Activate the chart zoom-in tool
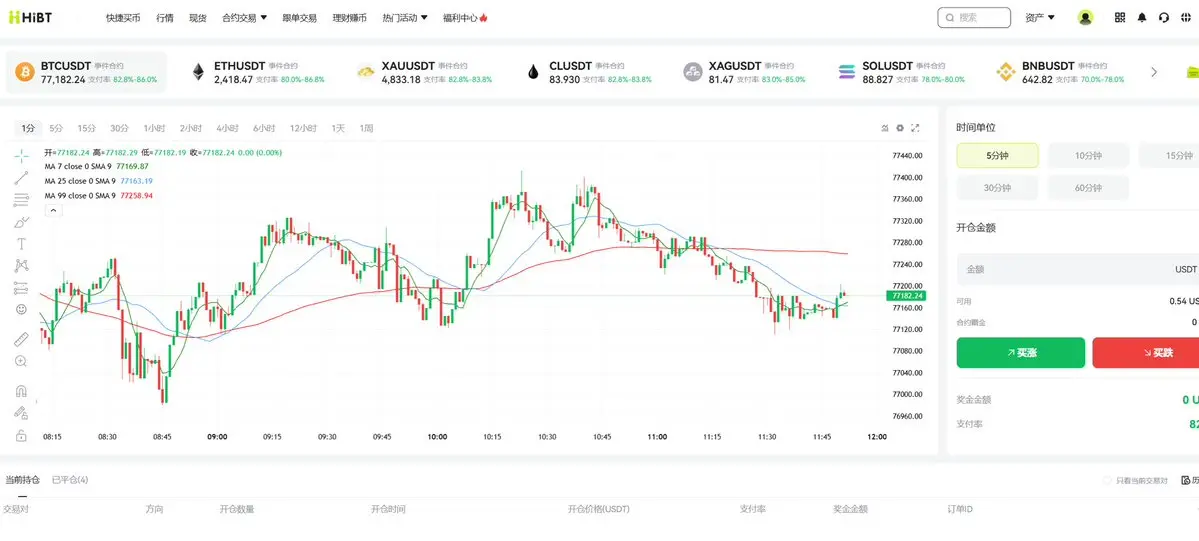Screen dimensions: 1199x541 [x=21, y=361]
